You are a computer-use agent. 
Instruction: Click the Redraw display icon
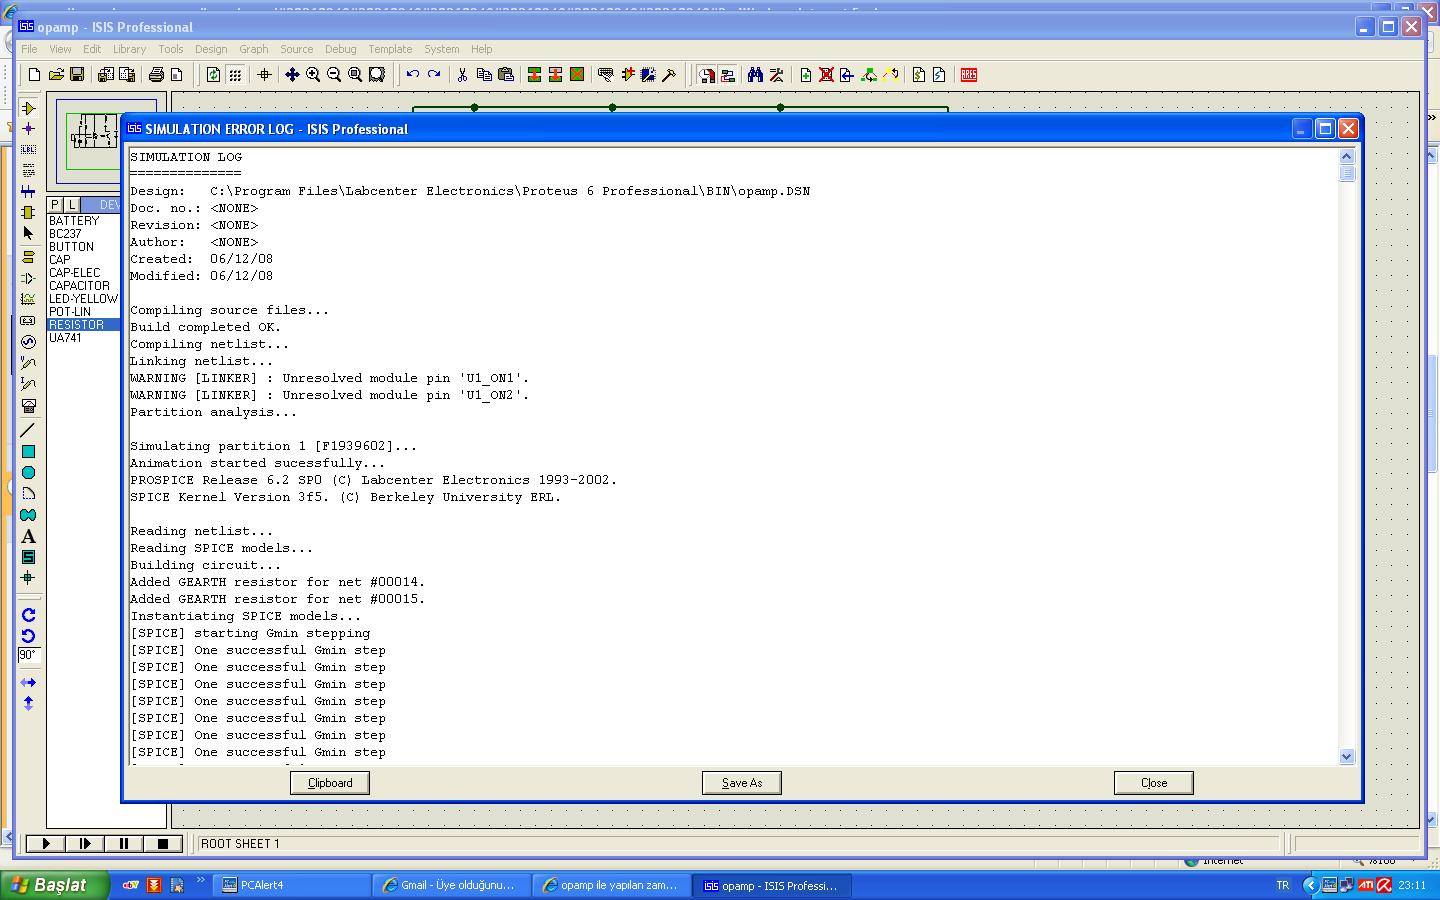tap(213, 75)
